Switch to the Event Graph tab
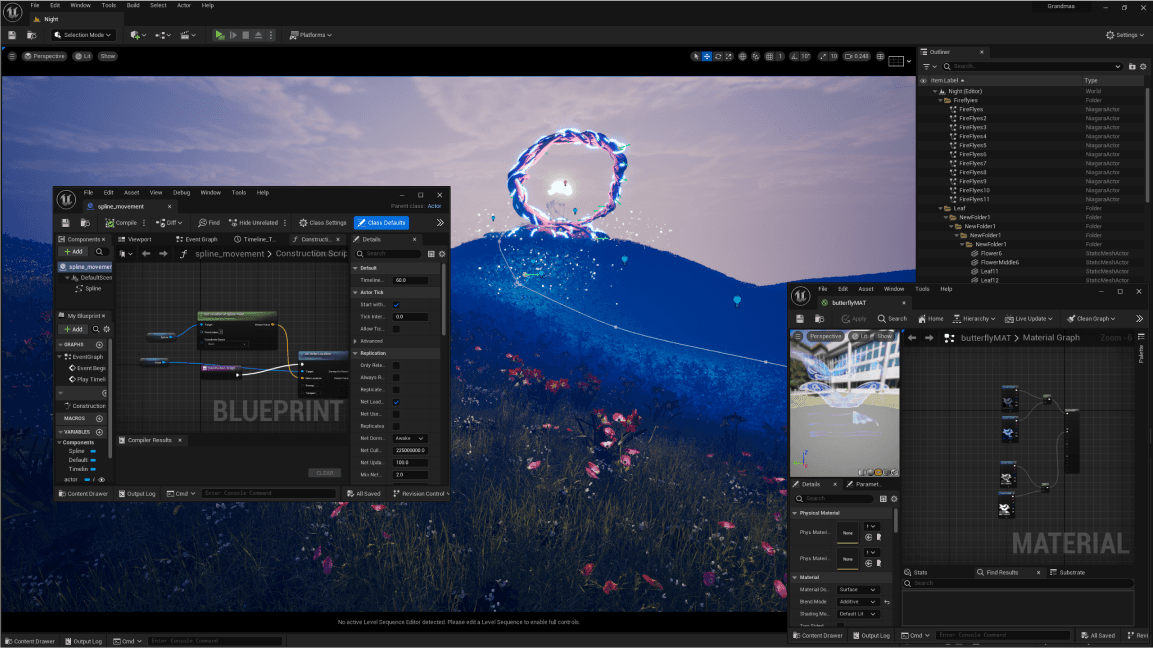Viewport: 1153px width, 648px height. pos(196,239)
